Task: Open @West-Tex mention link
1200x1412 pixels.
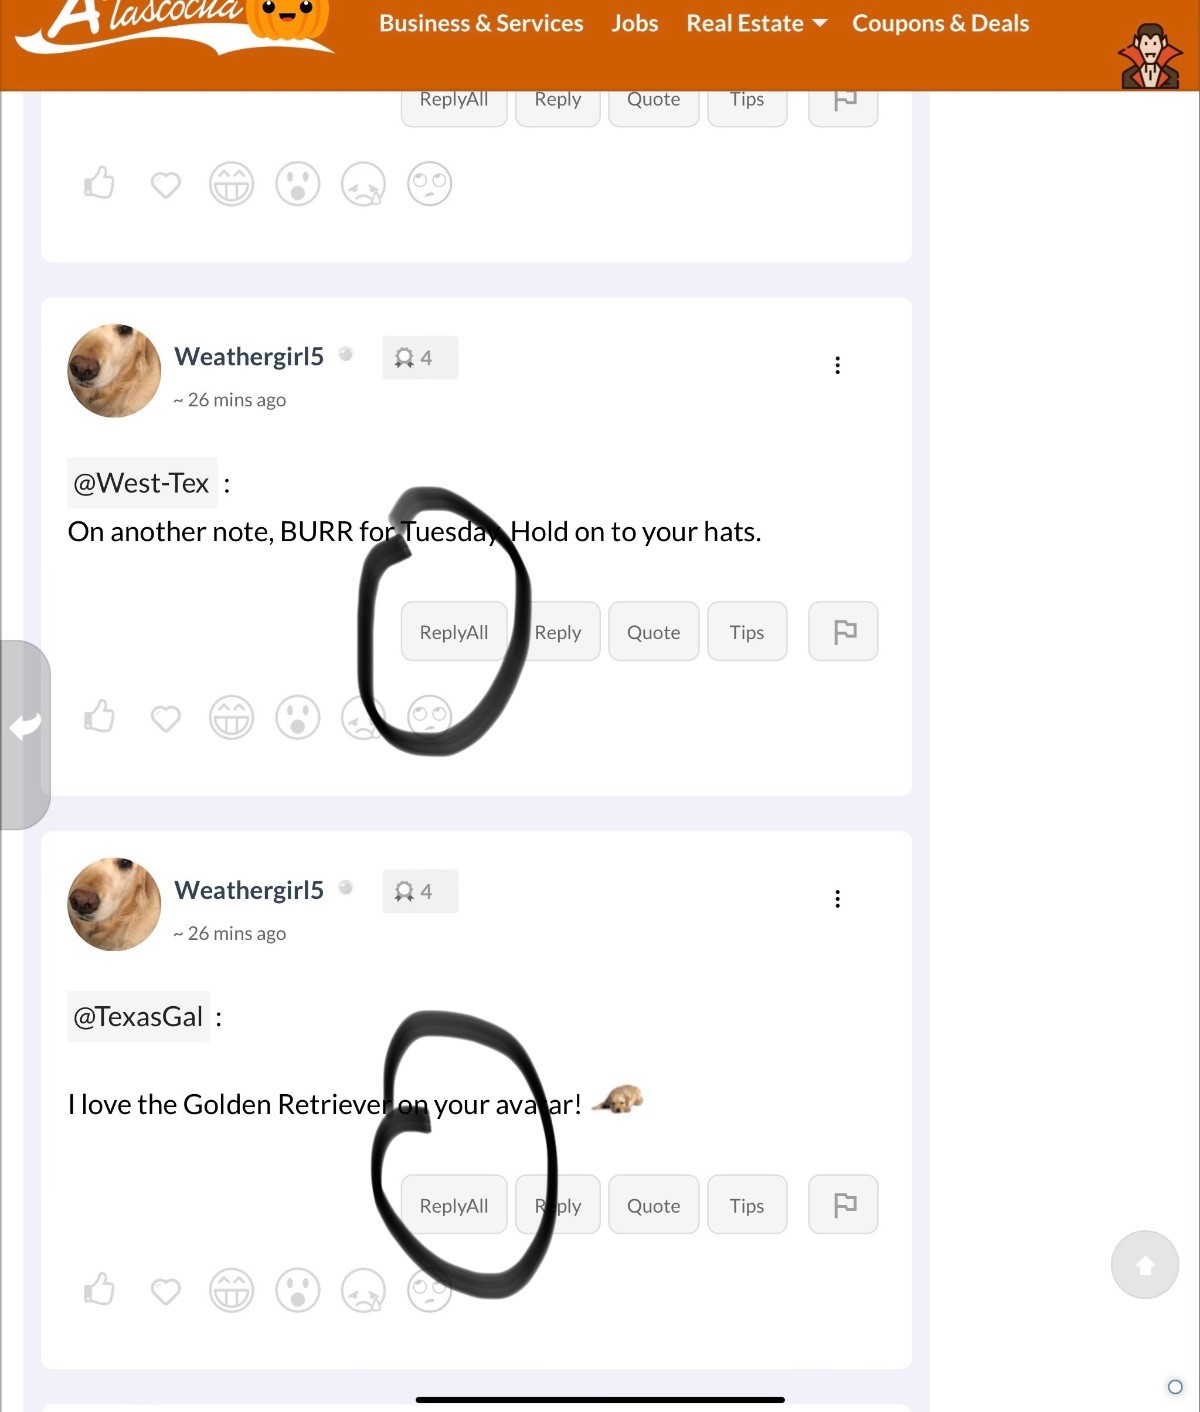Action: 142,483
